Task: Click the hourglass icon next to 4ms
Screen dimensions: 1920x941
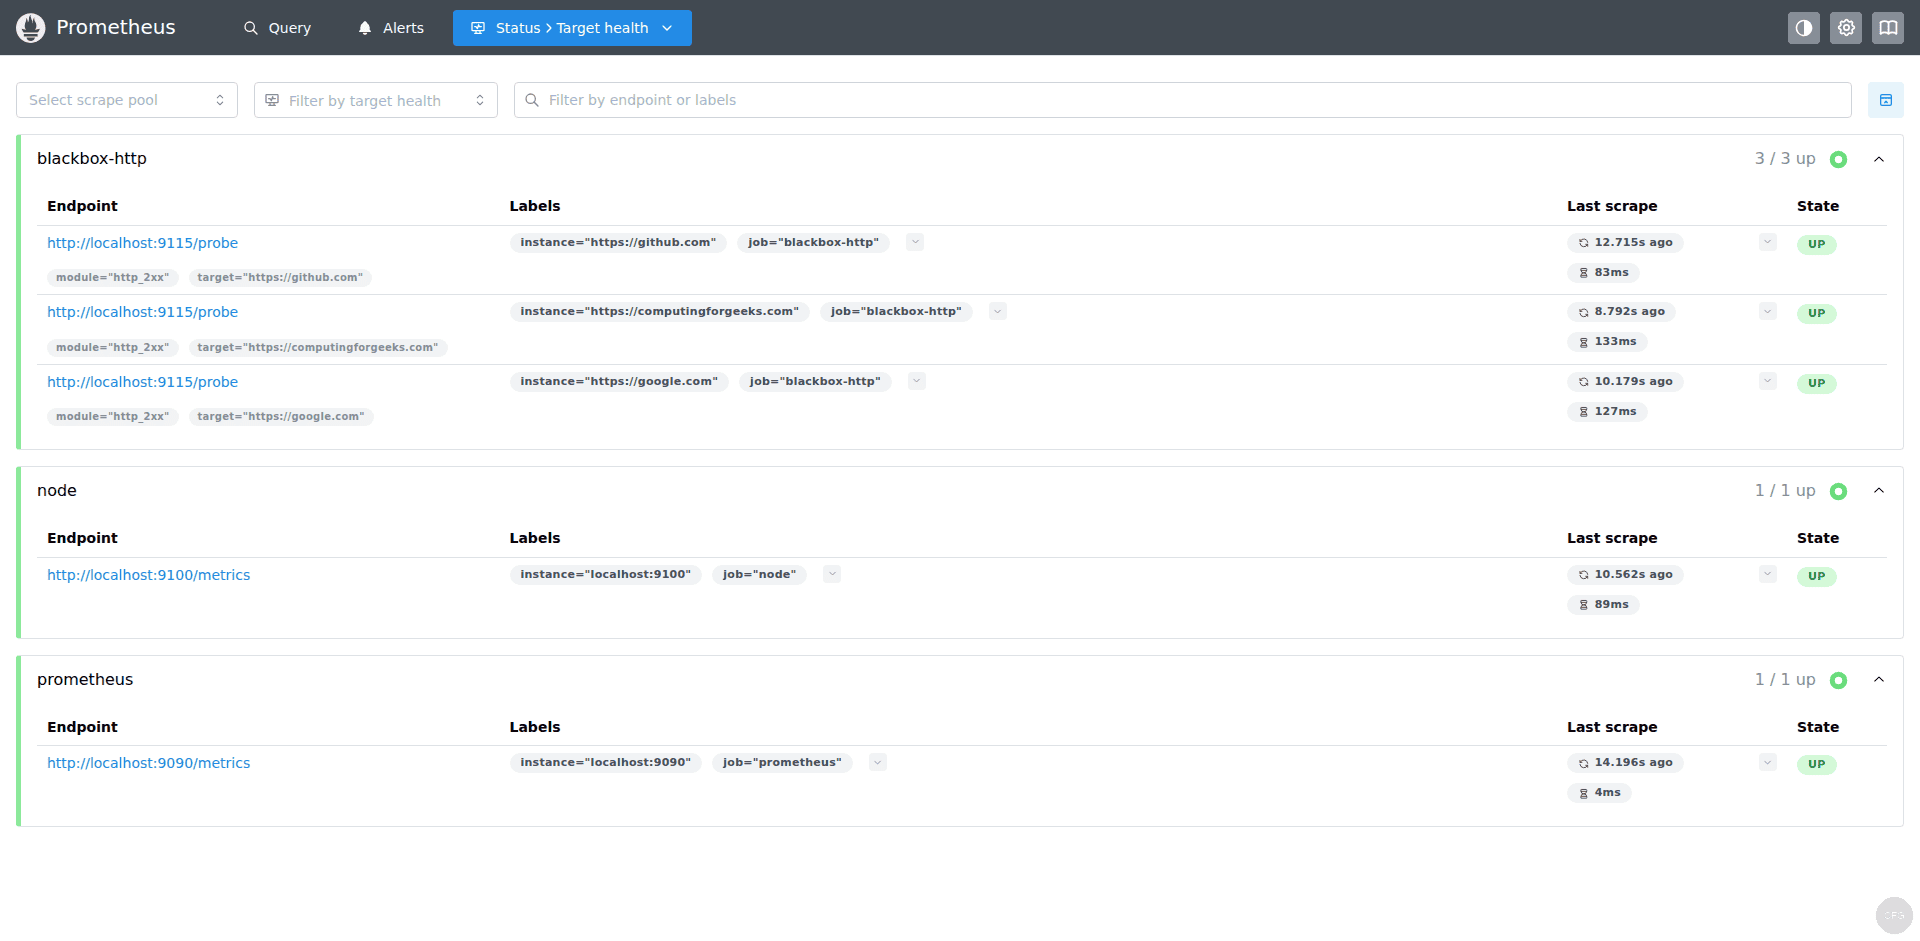Action: pyautogui.click(x=1583, y=792)
